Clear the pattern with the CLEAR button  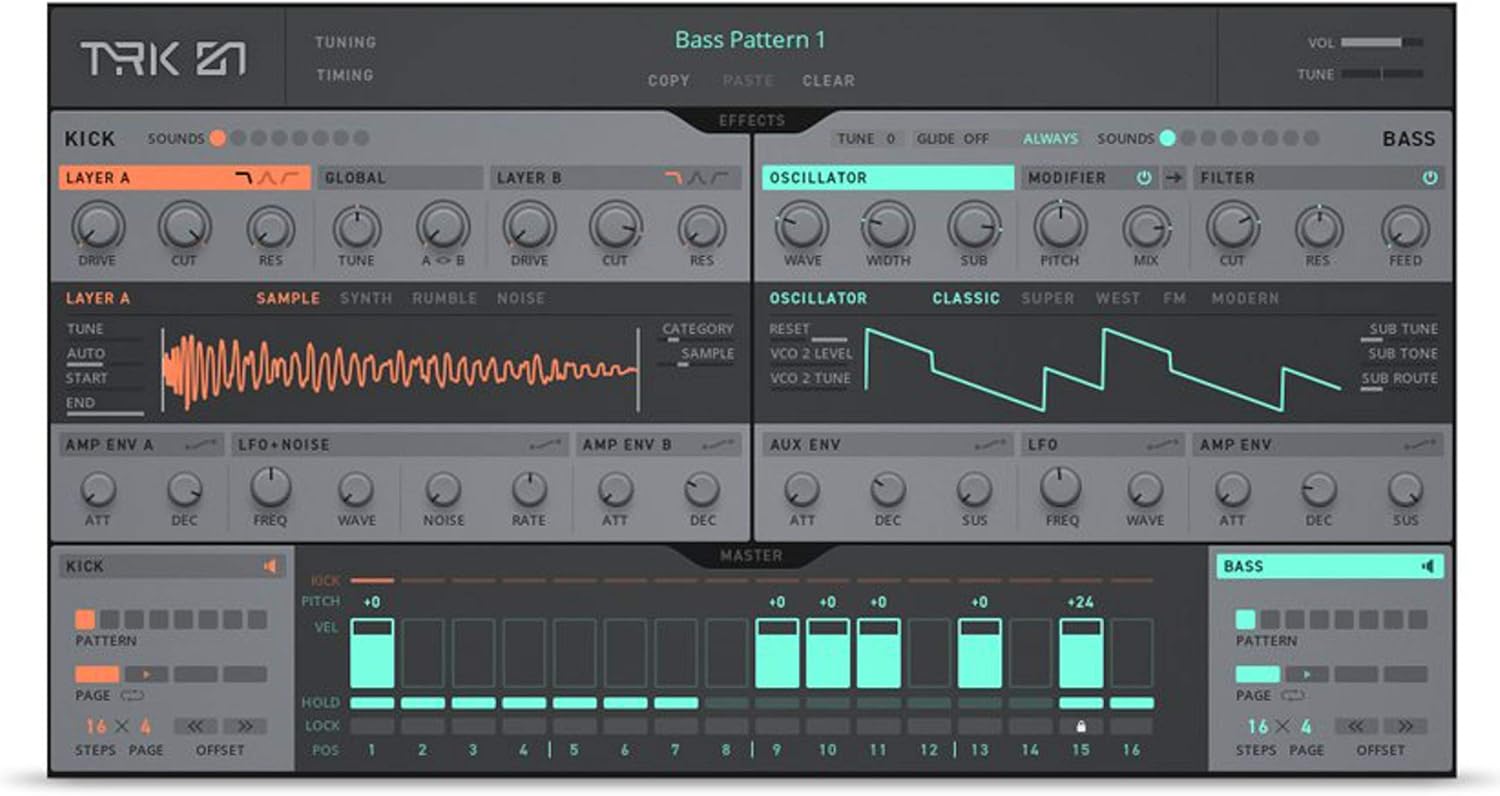point(828,80)
